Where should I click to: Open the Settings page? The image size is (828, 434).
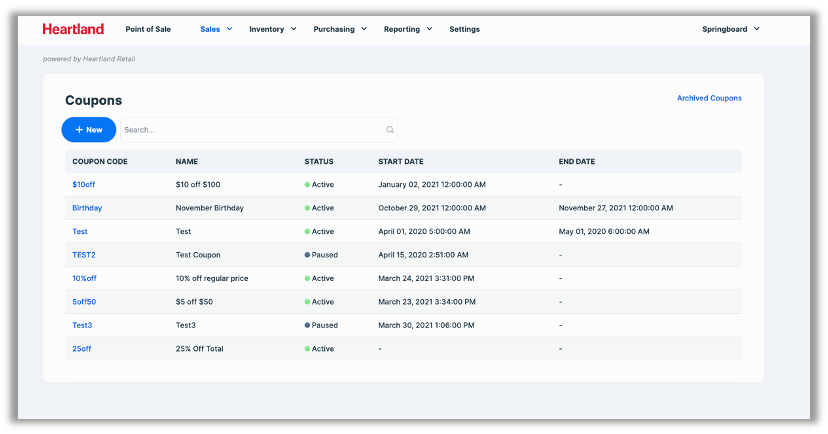[x=464, y=29]
